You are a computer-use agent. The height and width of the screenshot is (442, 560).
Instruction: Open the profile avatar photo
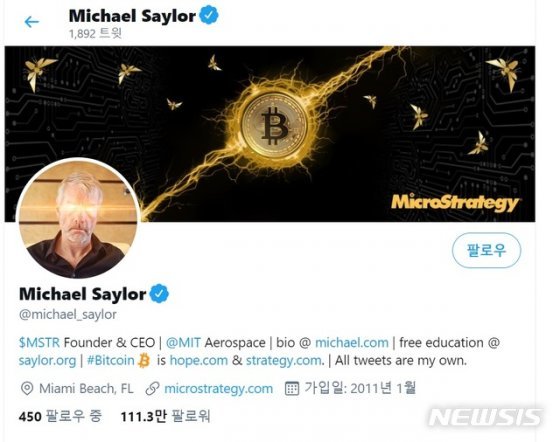(78, 218)
